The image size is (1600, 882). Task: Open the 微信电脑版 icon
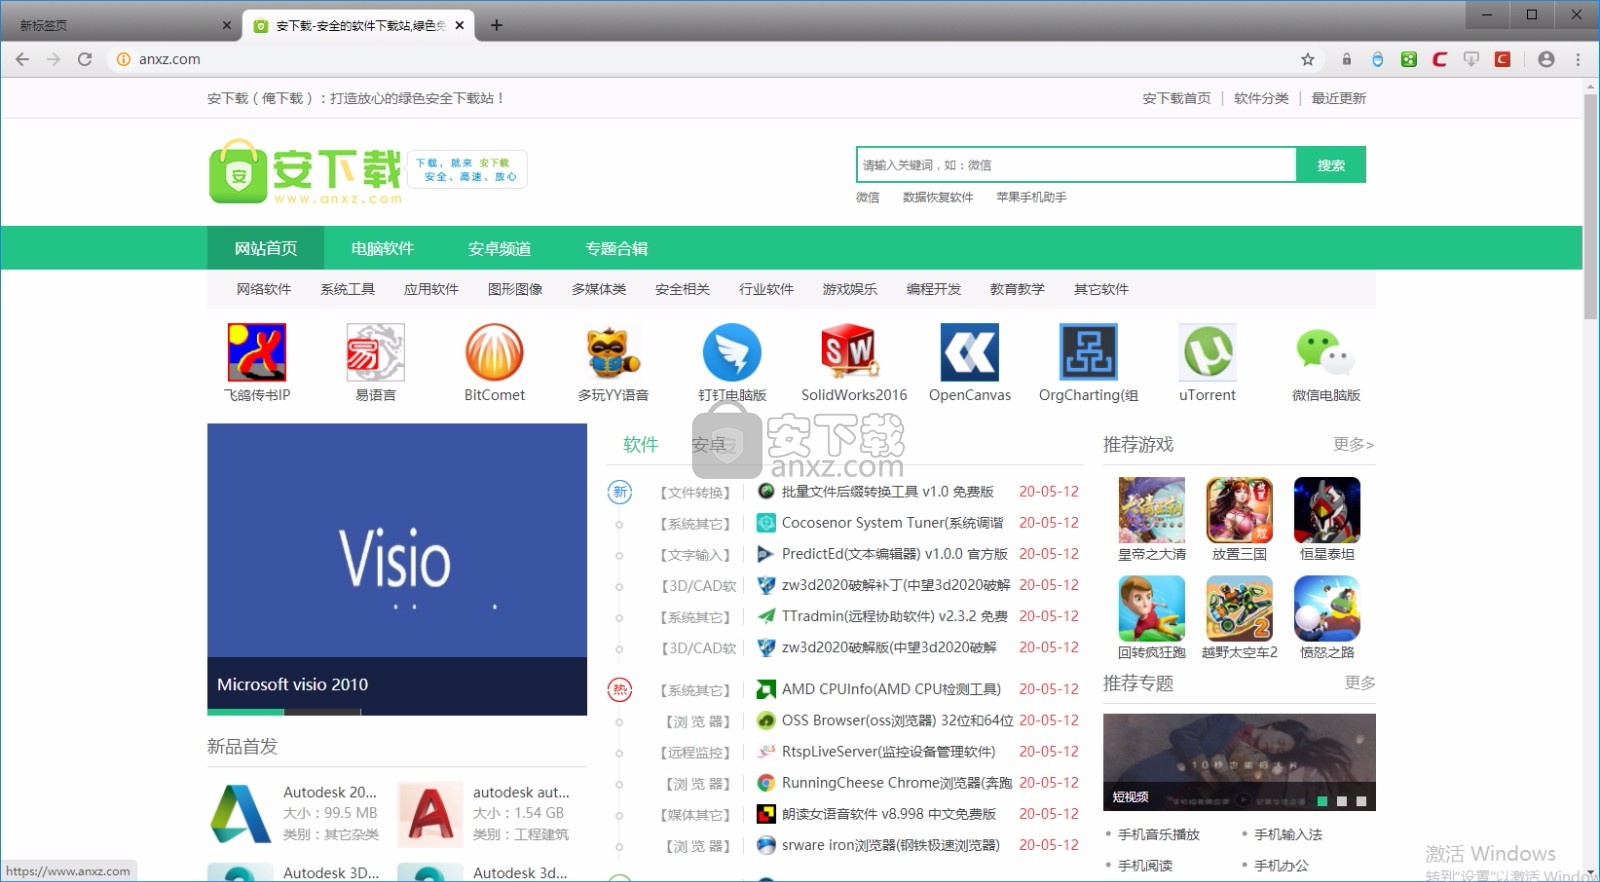pos(1326,352)
